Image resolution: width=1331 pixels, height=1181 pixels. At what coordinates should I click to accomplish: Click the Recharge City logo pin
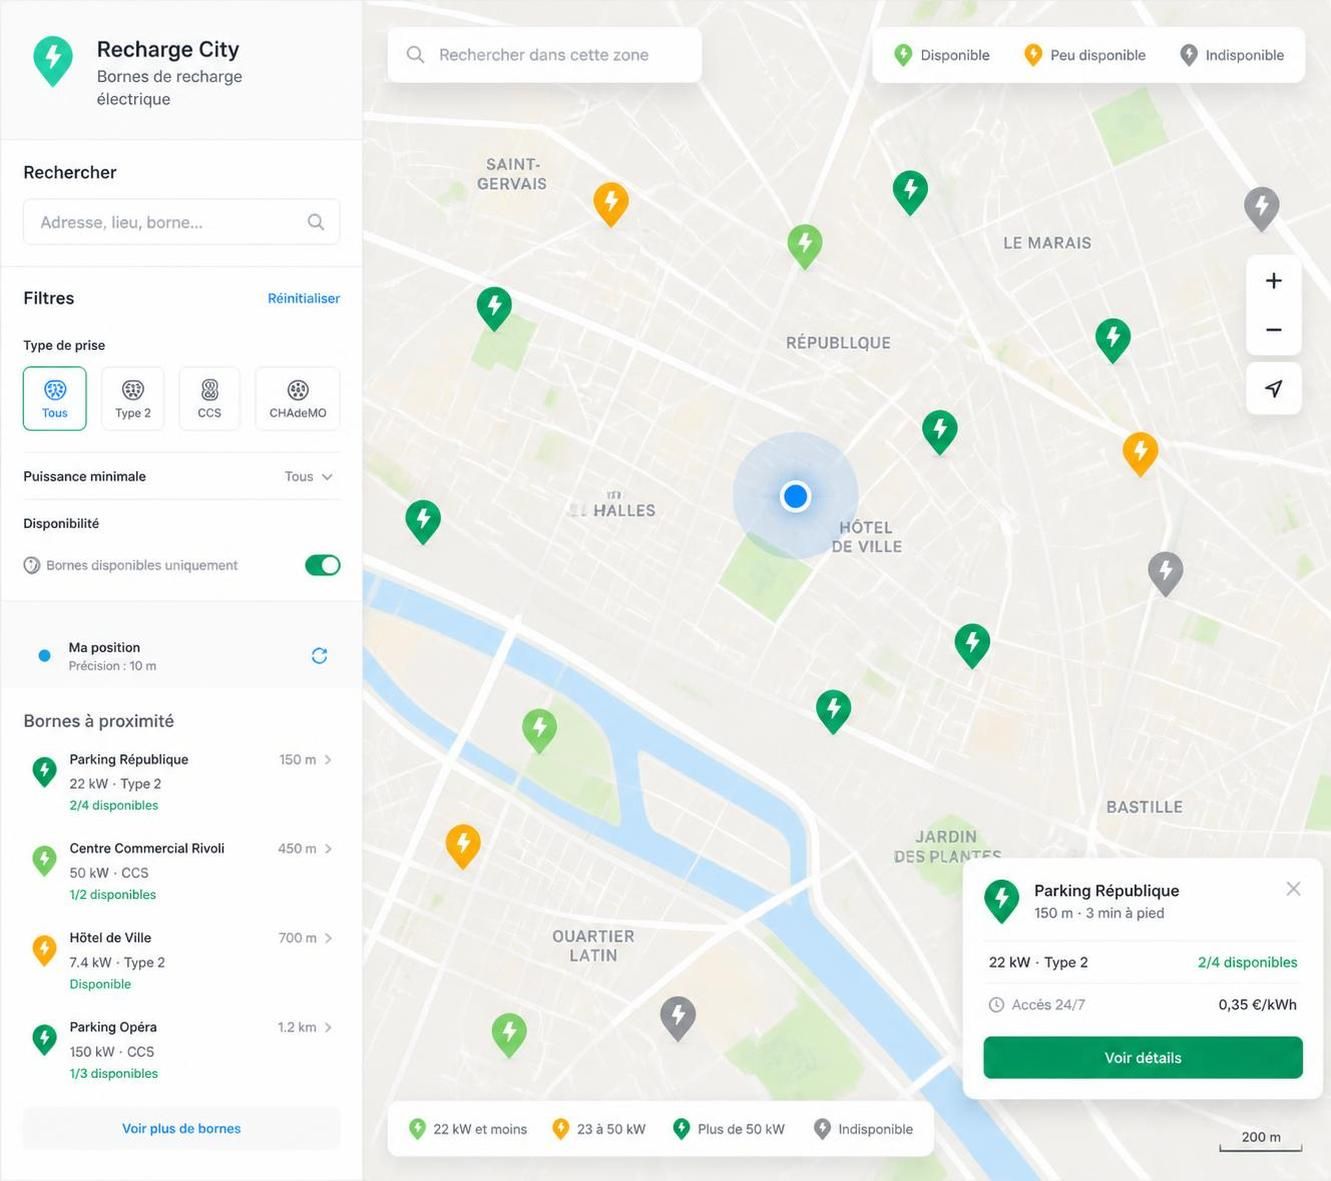(53, 60)
